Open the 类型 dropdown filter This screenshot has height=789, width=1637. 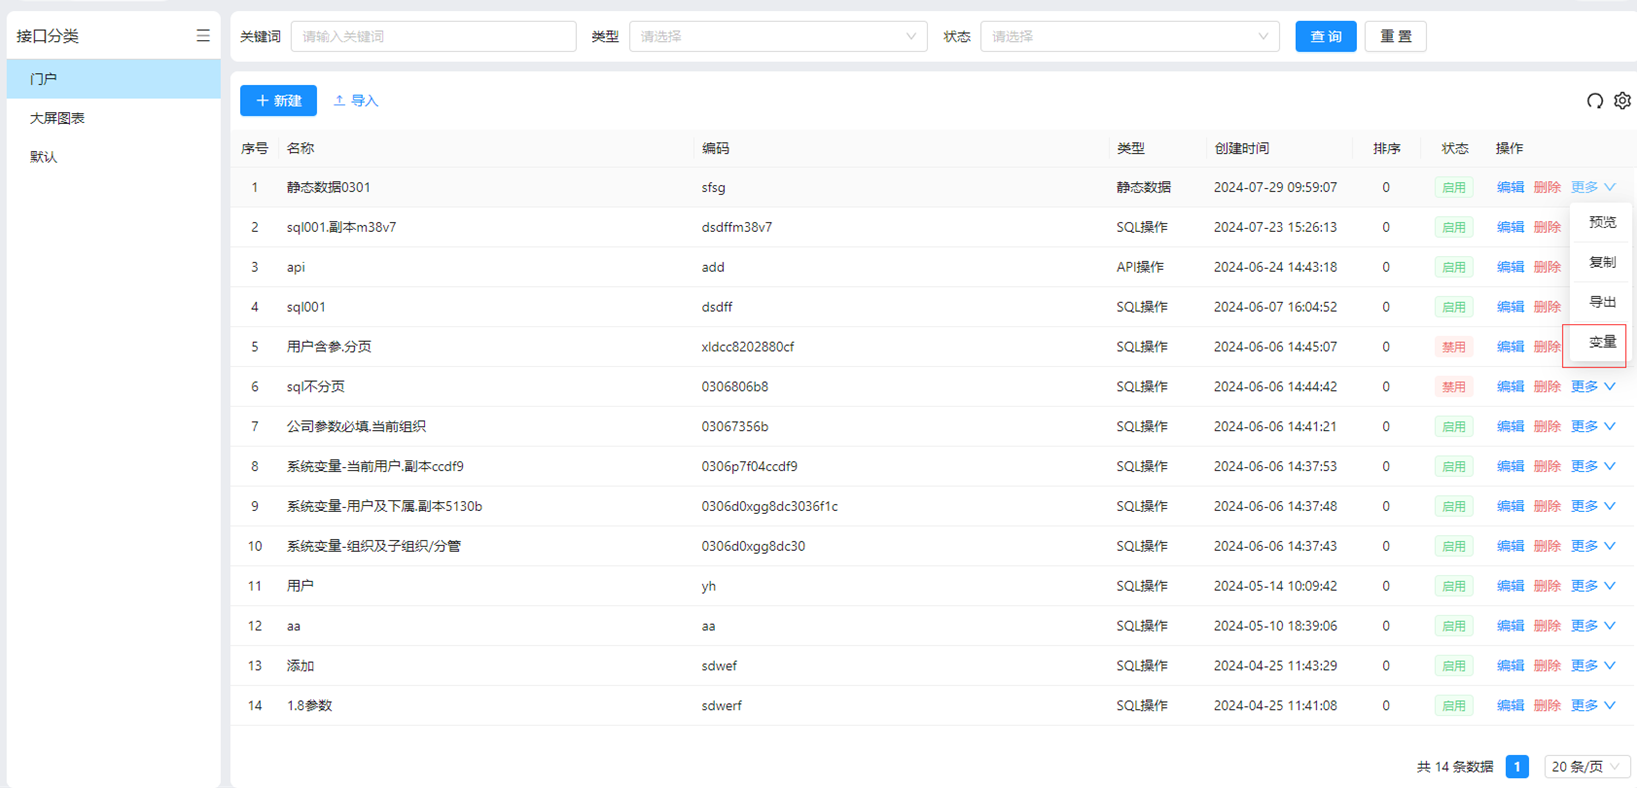coord(777,37)
